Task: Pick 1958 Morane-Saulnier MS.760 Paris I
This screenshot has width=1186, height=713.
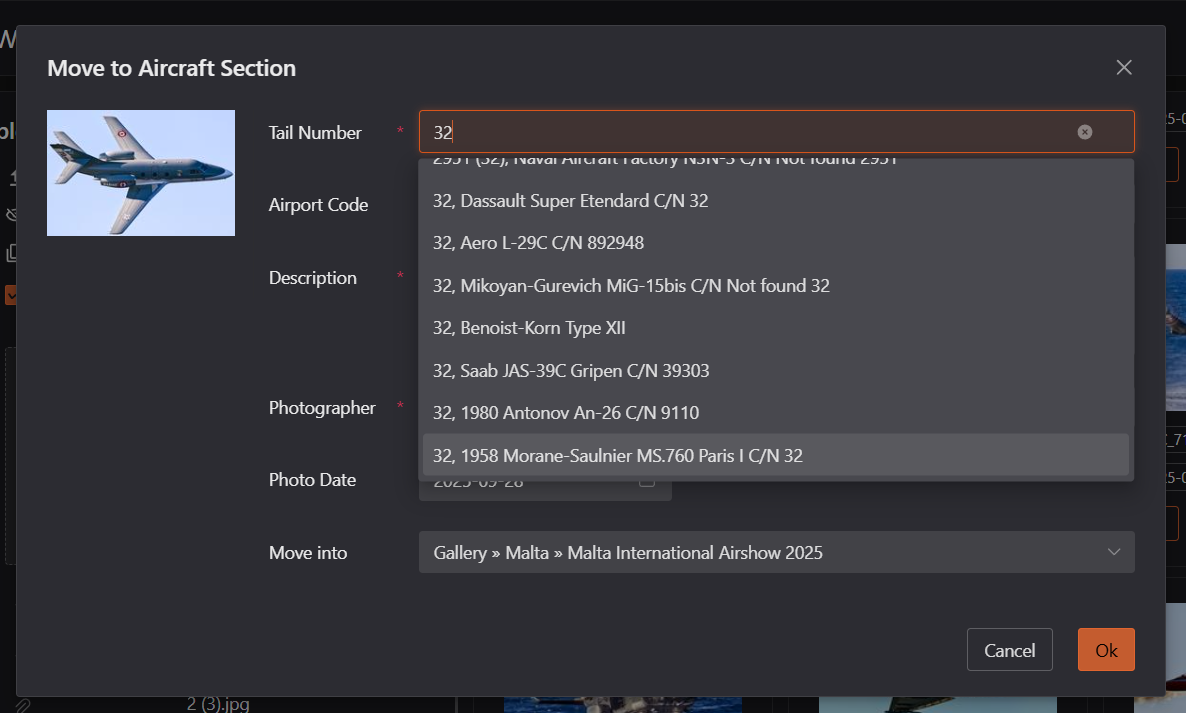Action: pyautogui.click(x=617, y=456)
